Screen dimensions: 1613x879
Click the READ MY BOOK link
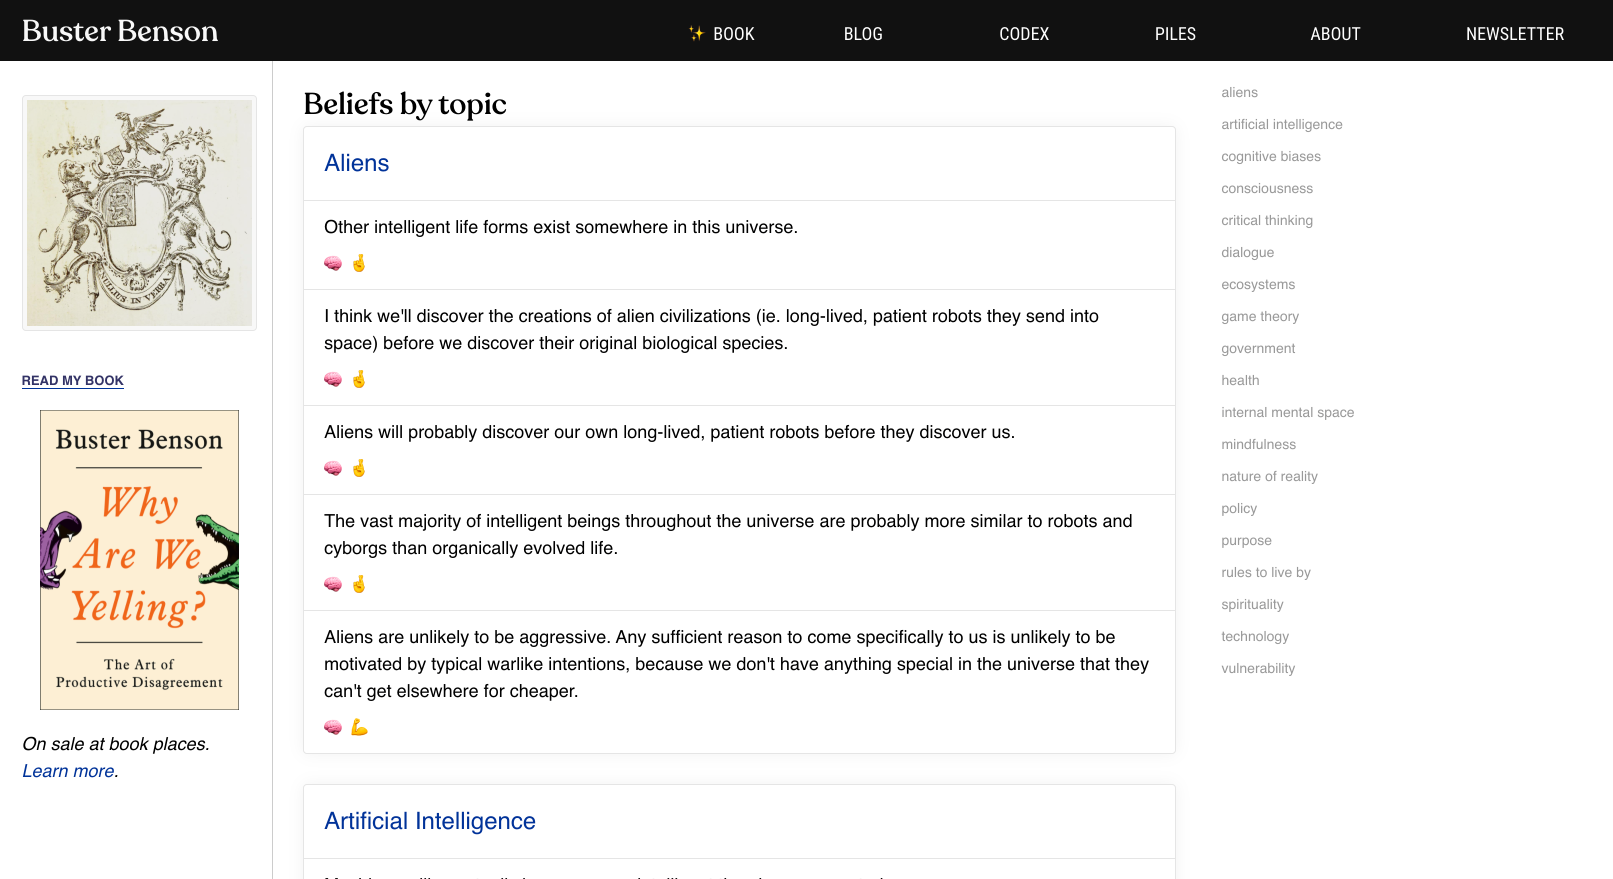click(x=73, y=381)
